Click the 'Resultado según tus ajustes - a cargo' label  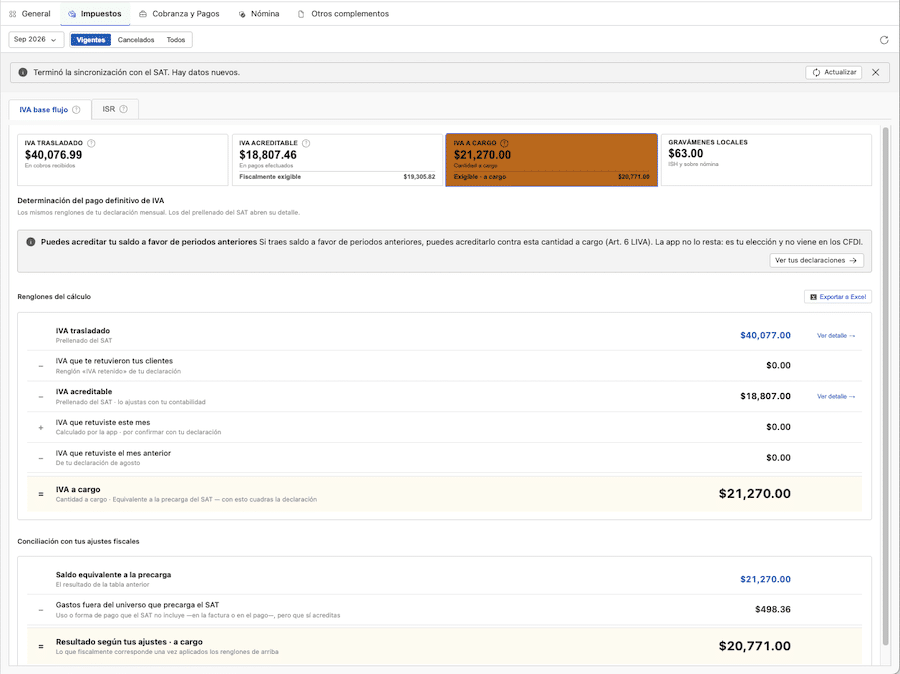click(129, 642)
